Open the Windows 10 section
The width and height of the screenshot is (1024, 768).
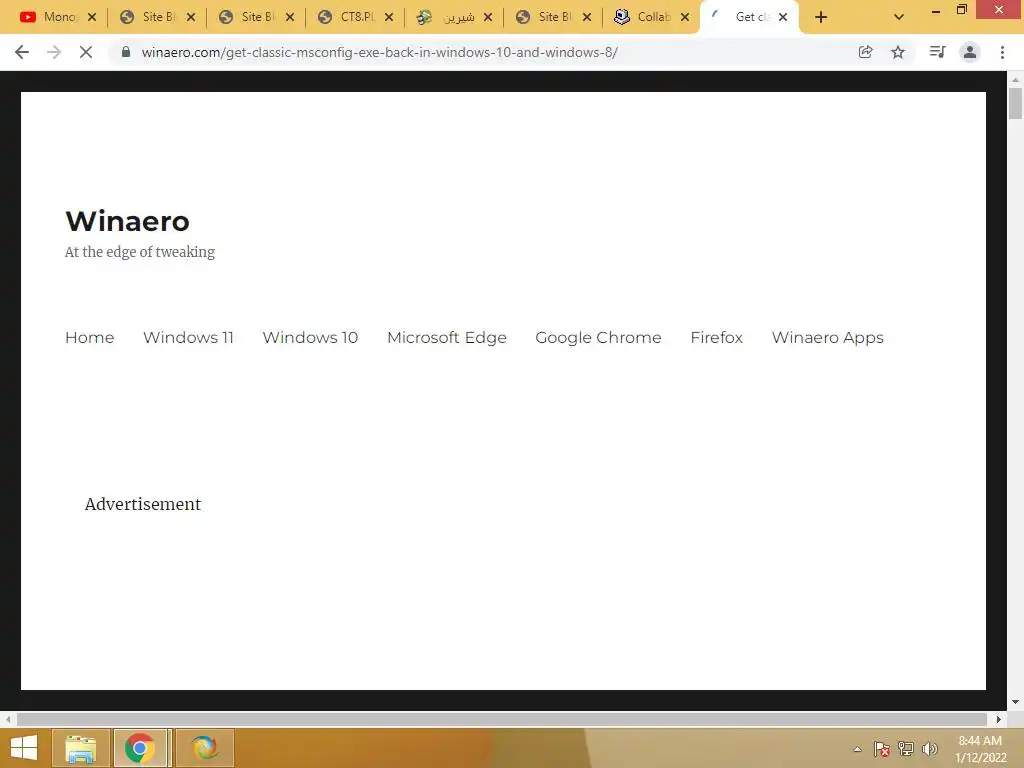point(310,338)
